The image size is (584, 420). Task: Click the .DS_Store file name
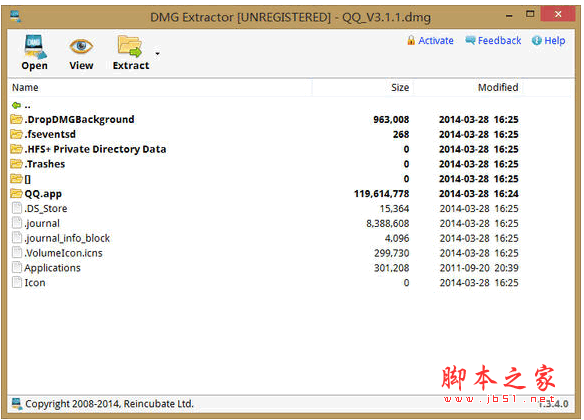(x=46, y=209)
